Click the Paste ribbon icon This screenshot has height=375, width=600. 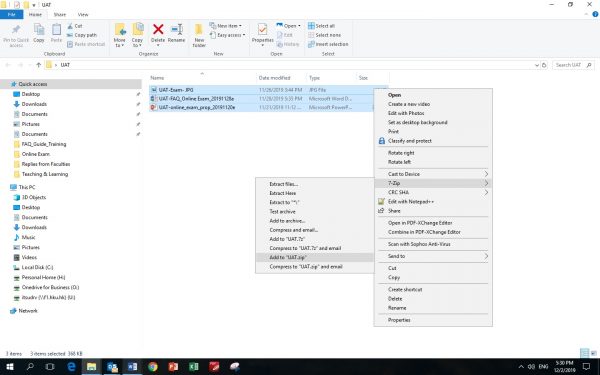pos(56,33)
